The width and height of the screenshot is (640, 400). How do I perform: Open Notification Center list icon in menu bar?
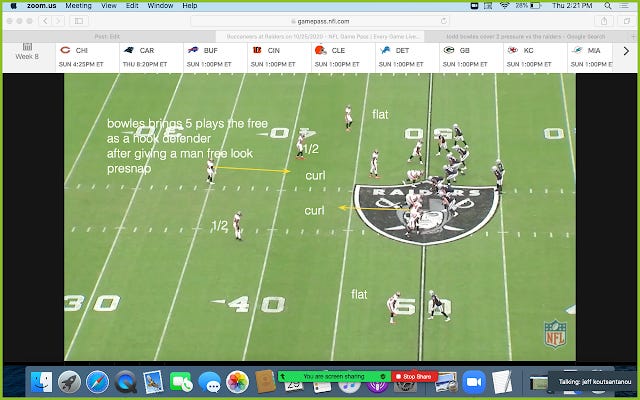(624, 6)
